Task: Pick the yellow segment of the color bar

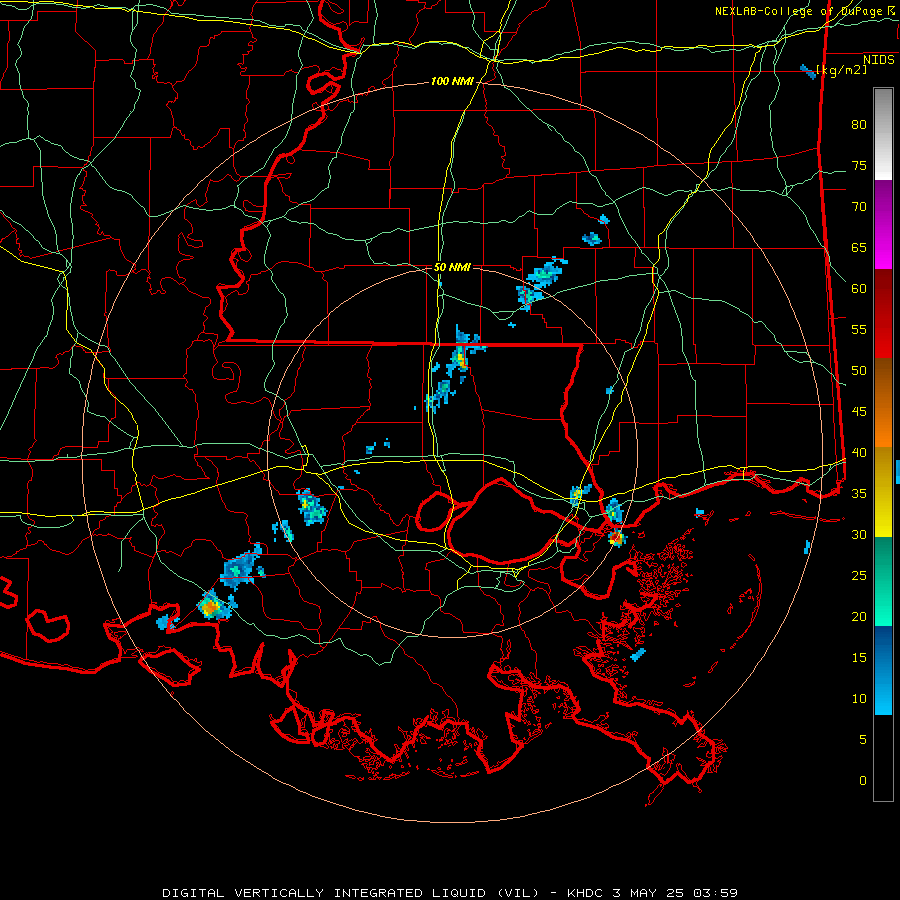Action: point(883,492)
